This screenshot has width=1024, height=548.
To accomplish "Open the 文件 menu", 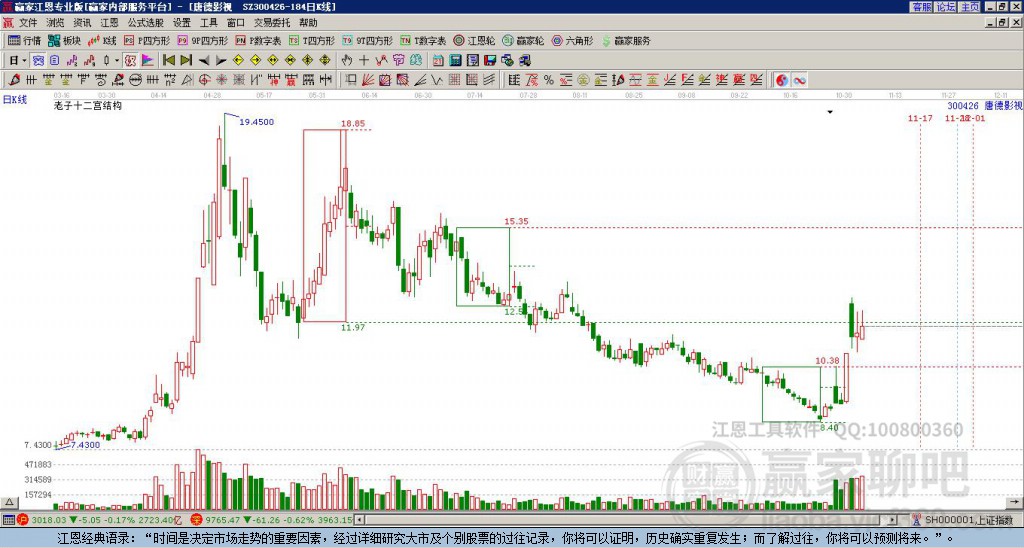I will [28, 23].
